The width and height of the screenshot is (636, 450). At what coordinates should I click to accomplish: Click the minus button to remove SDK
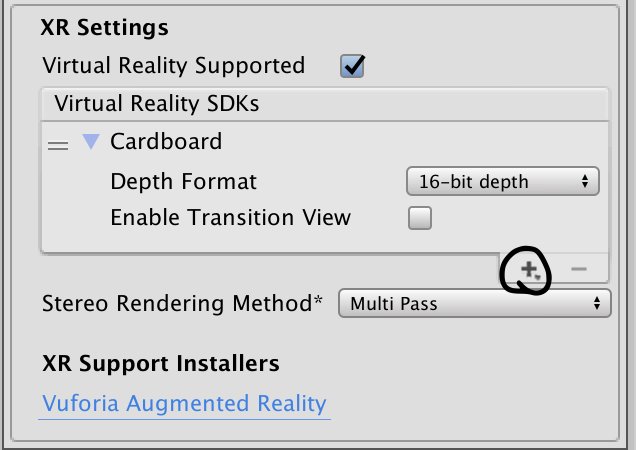click(x=579, y=268)
